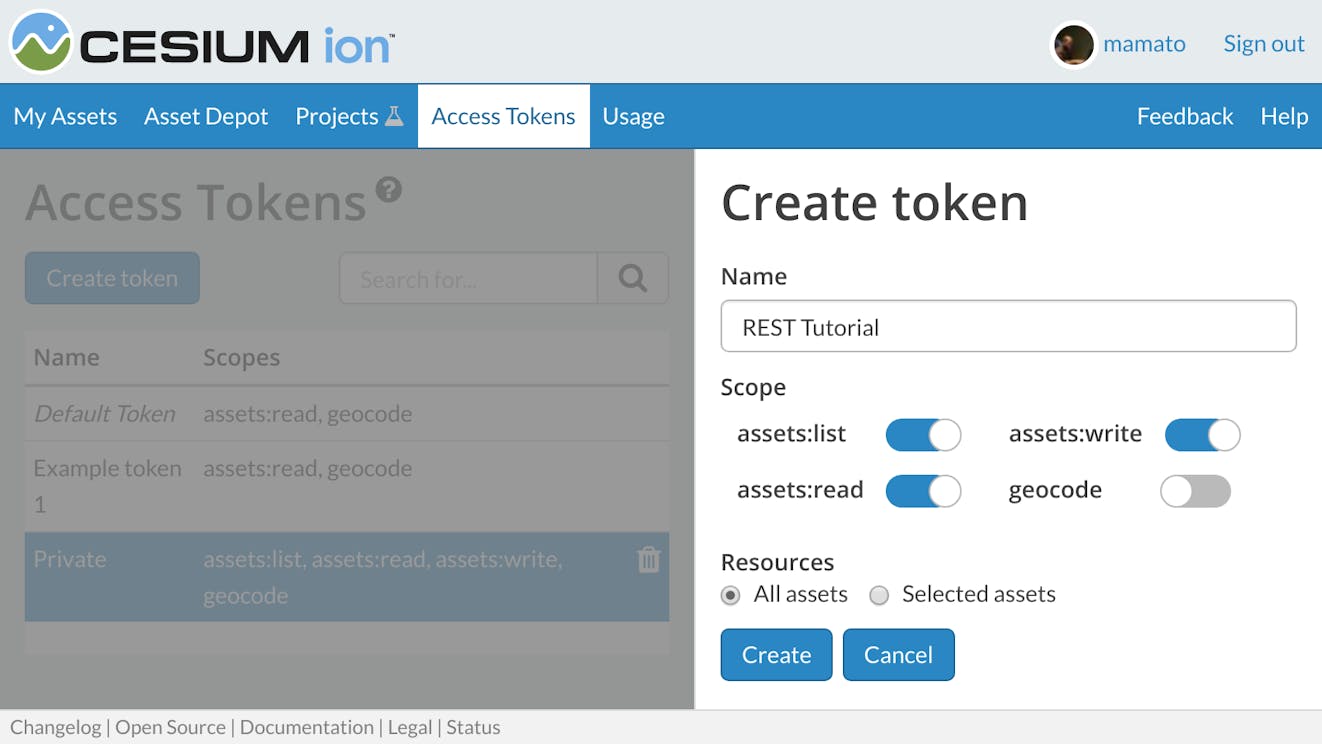The image size is (1322, 744).
Task: Cancel the token creation
Action: pos(898,654)
